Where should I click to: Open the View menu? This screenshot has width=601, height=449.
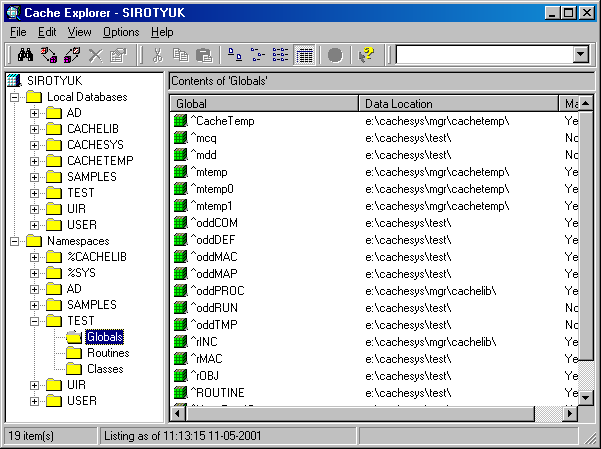pos(80,32)
